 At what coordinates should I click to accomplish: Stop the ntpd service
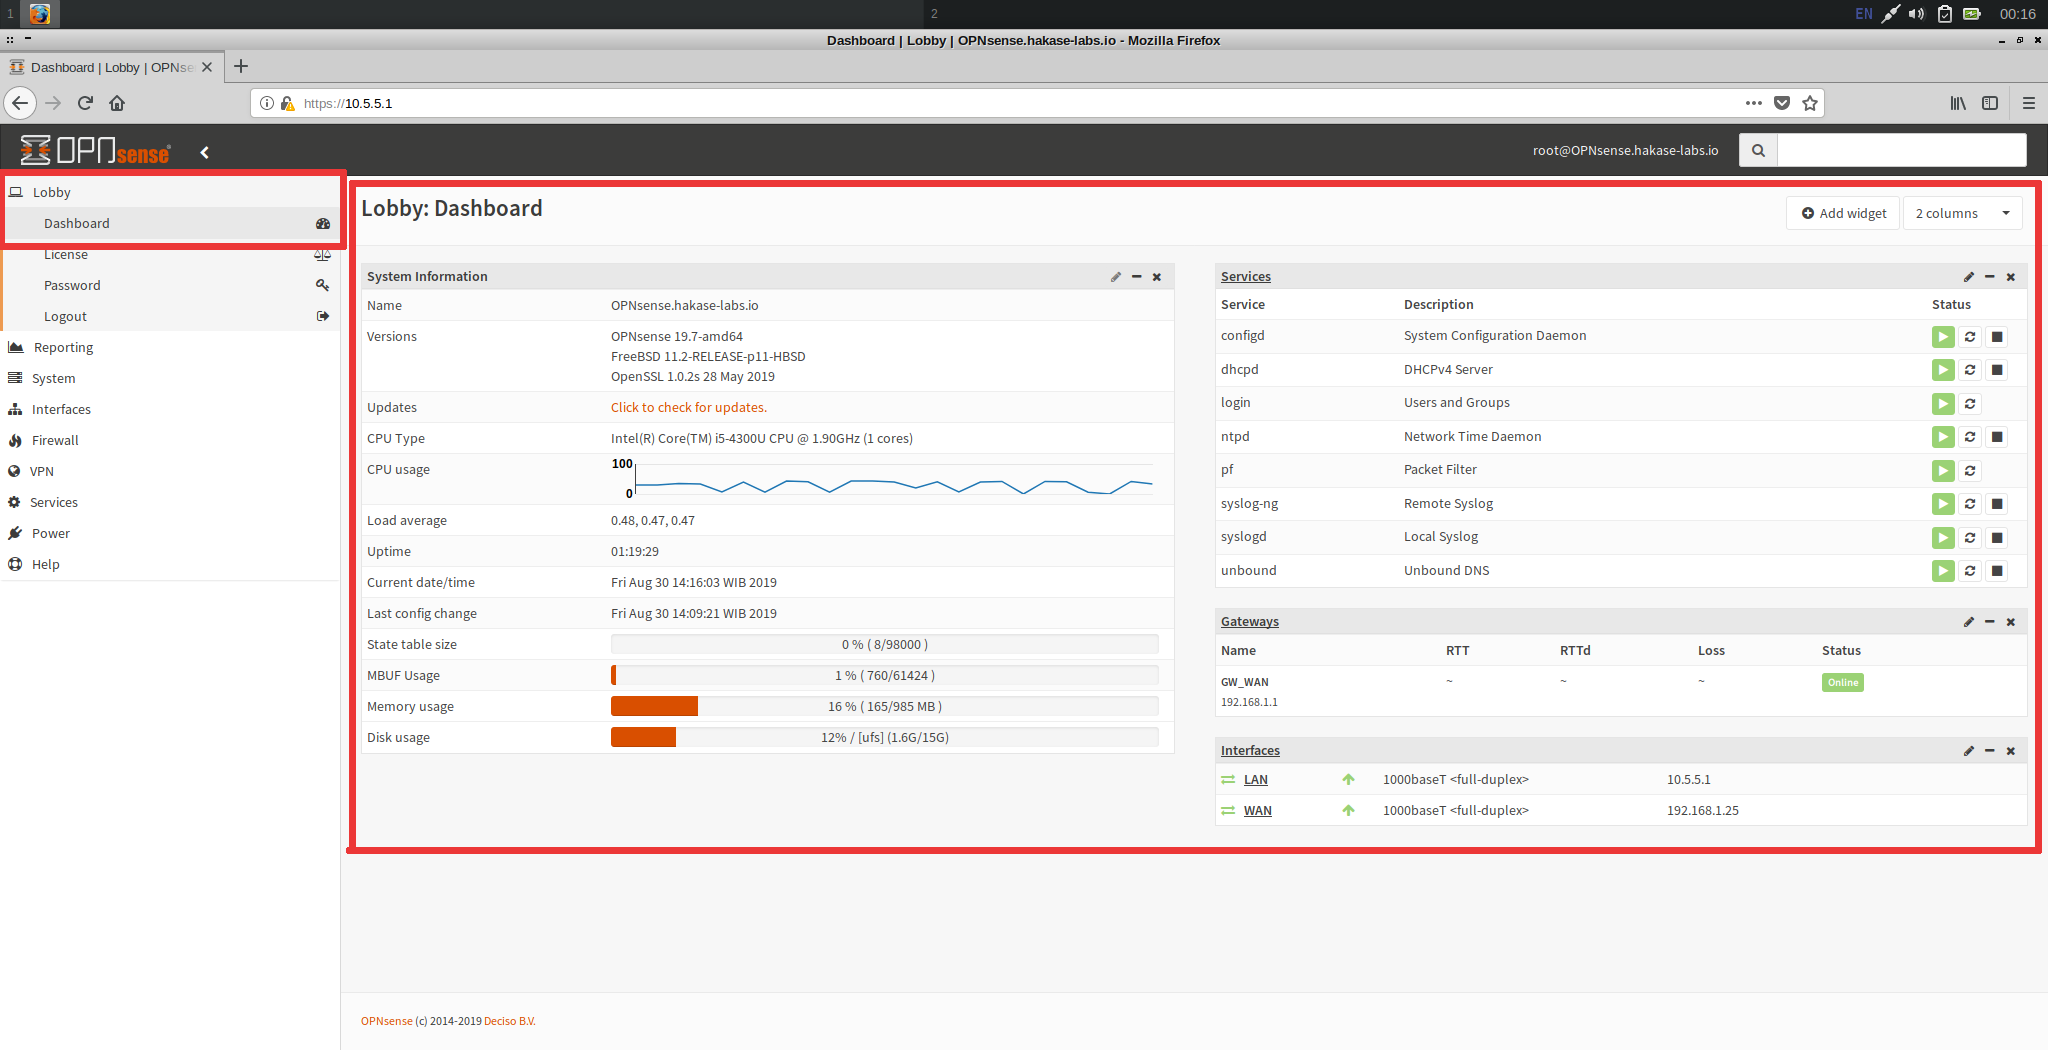(x=1996, y=437)
